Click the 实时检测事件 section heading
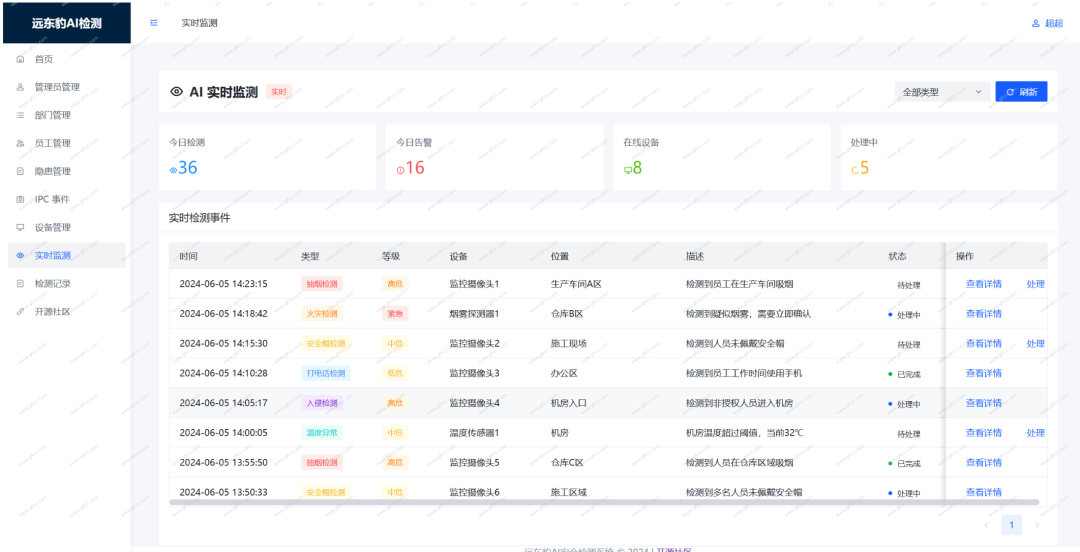This screenshot has width=1080, height=552. [x=200, y=217]
